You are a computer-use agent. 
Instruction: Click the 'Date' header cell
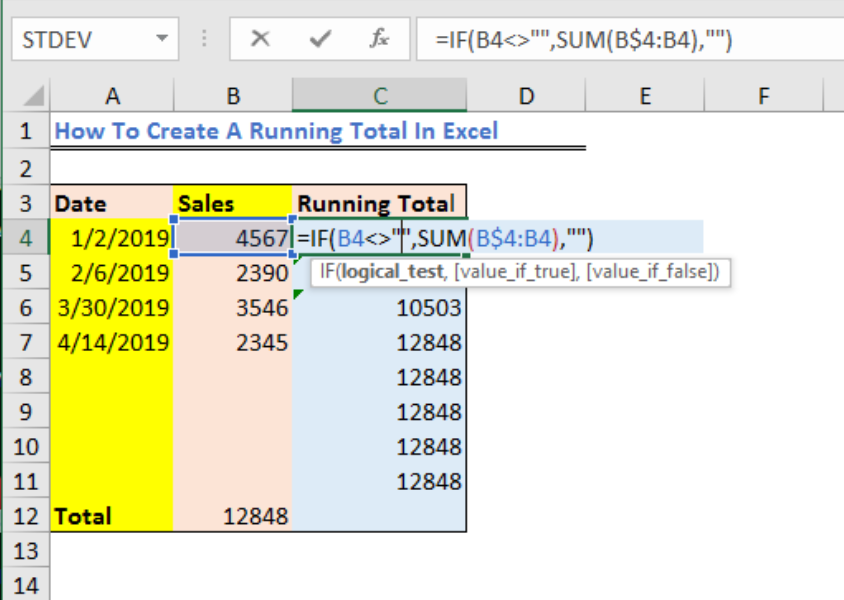click(112, 203)
